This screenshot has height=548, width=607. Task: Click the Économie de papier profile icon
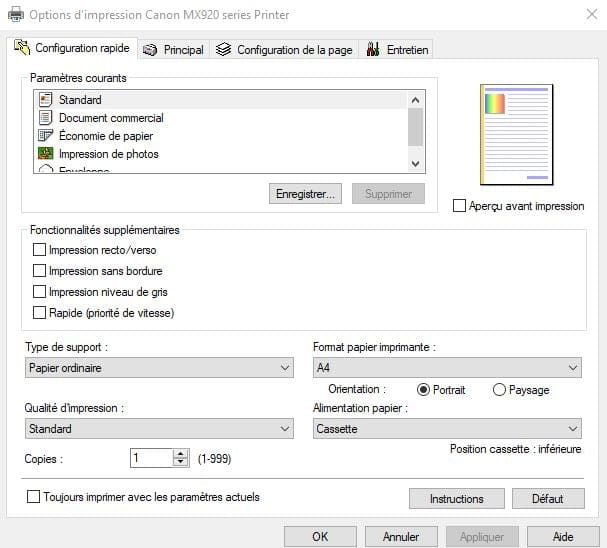point(46,135)
